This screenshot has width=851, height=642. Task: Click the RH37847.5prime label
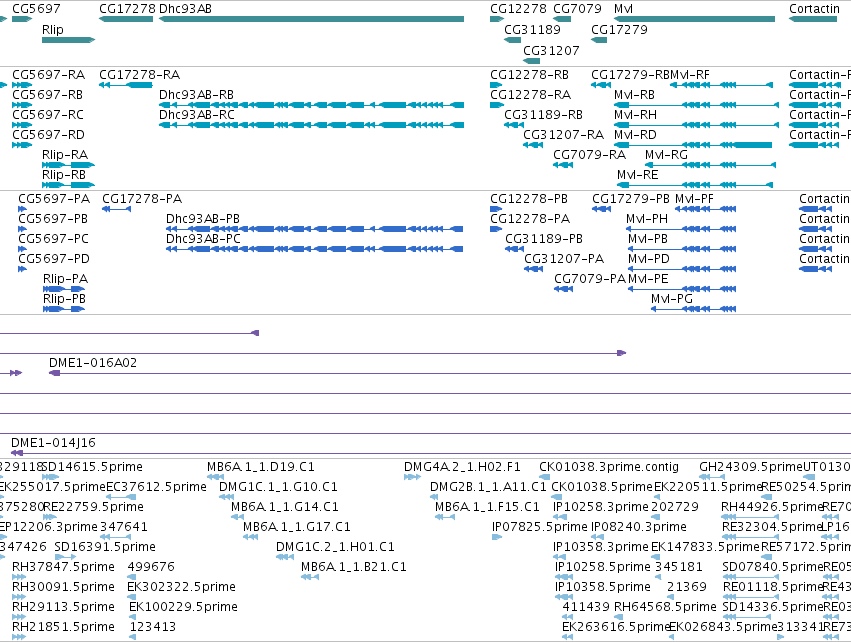[63, 567]
